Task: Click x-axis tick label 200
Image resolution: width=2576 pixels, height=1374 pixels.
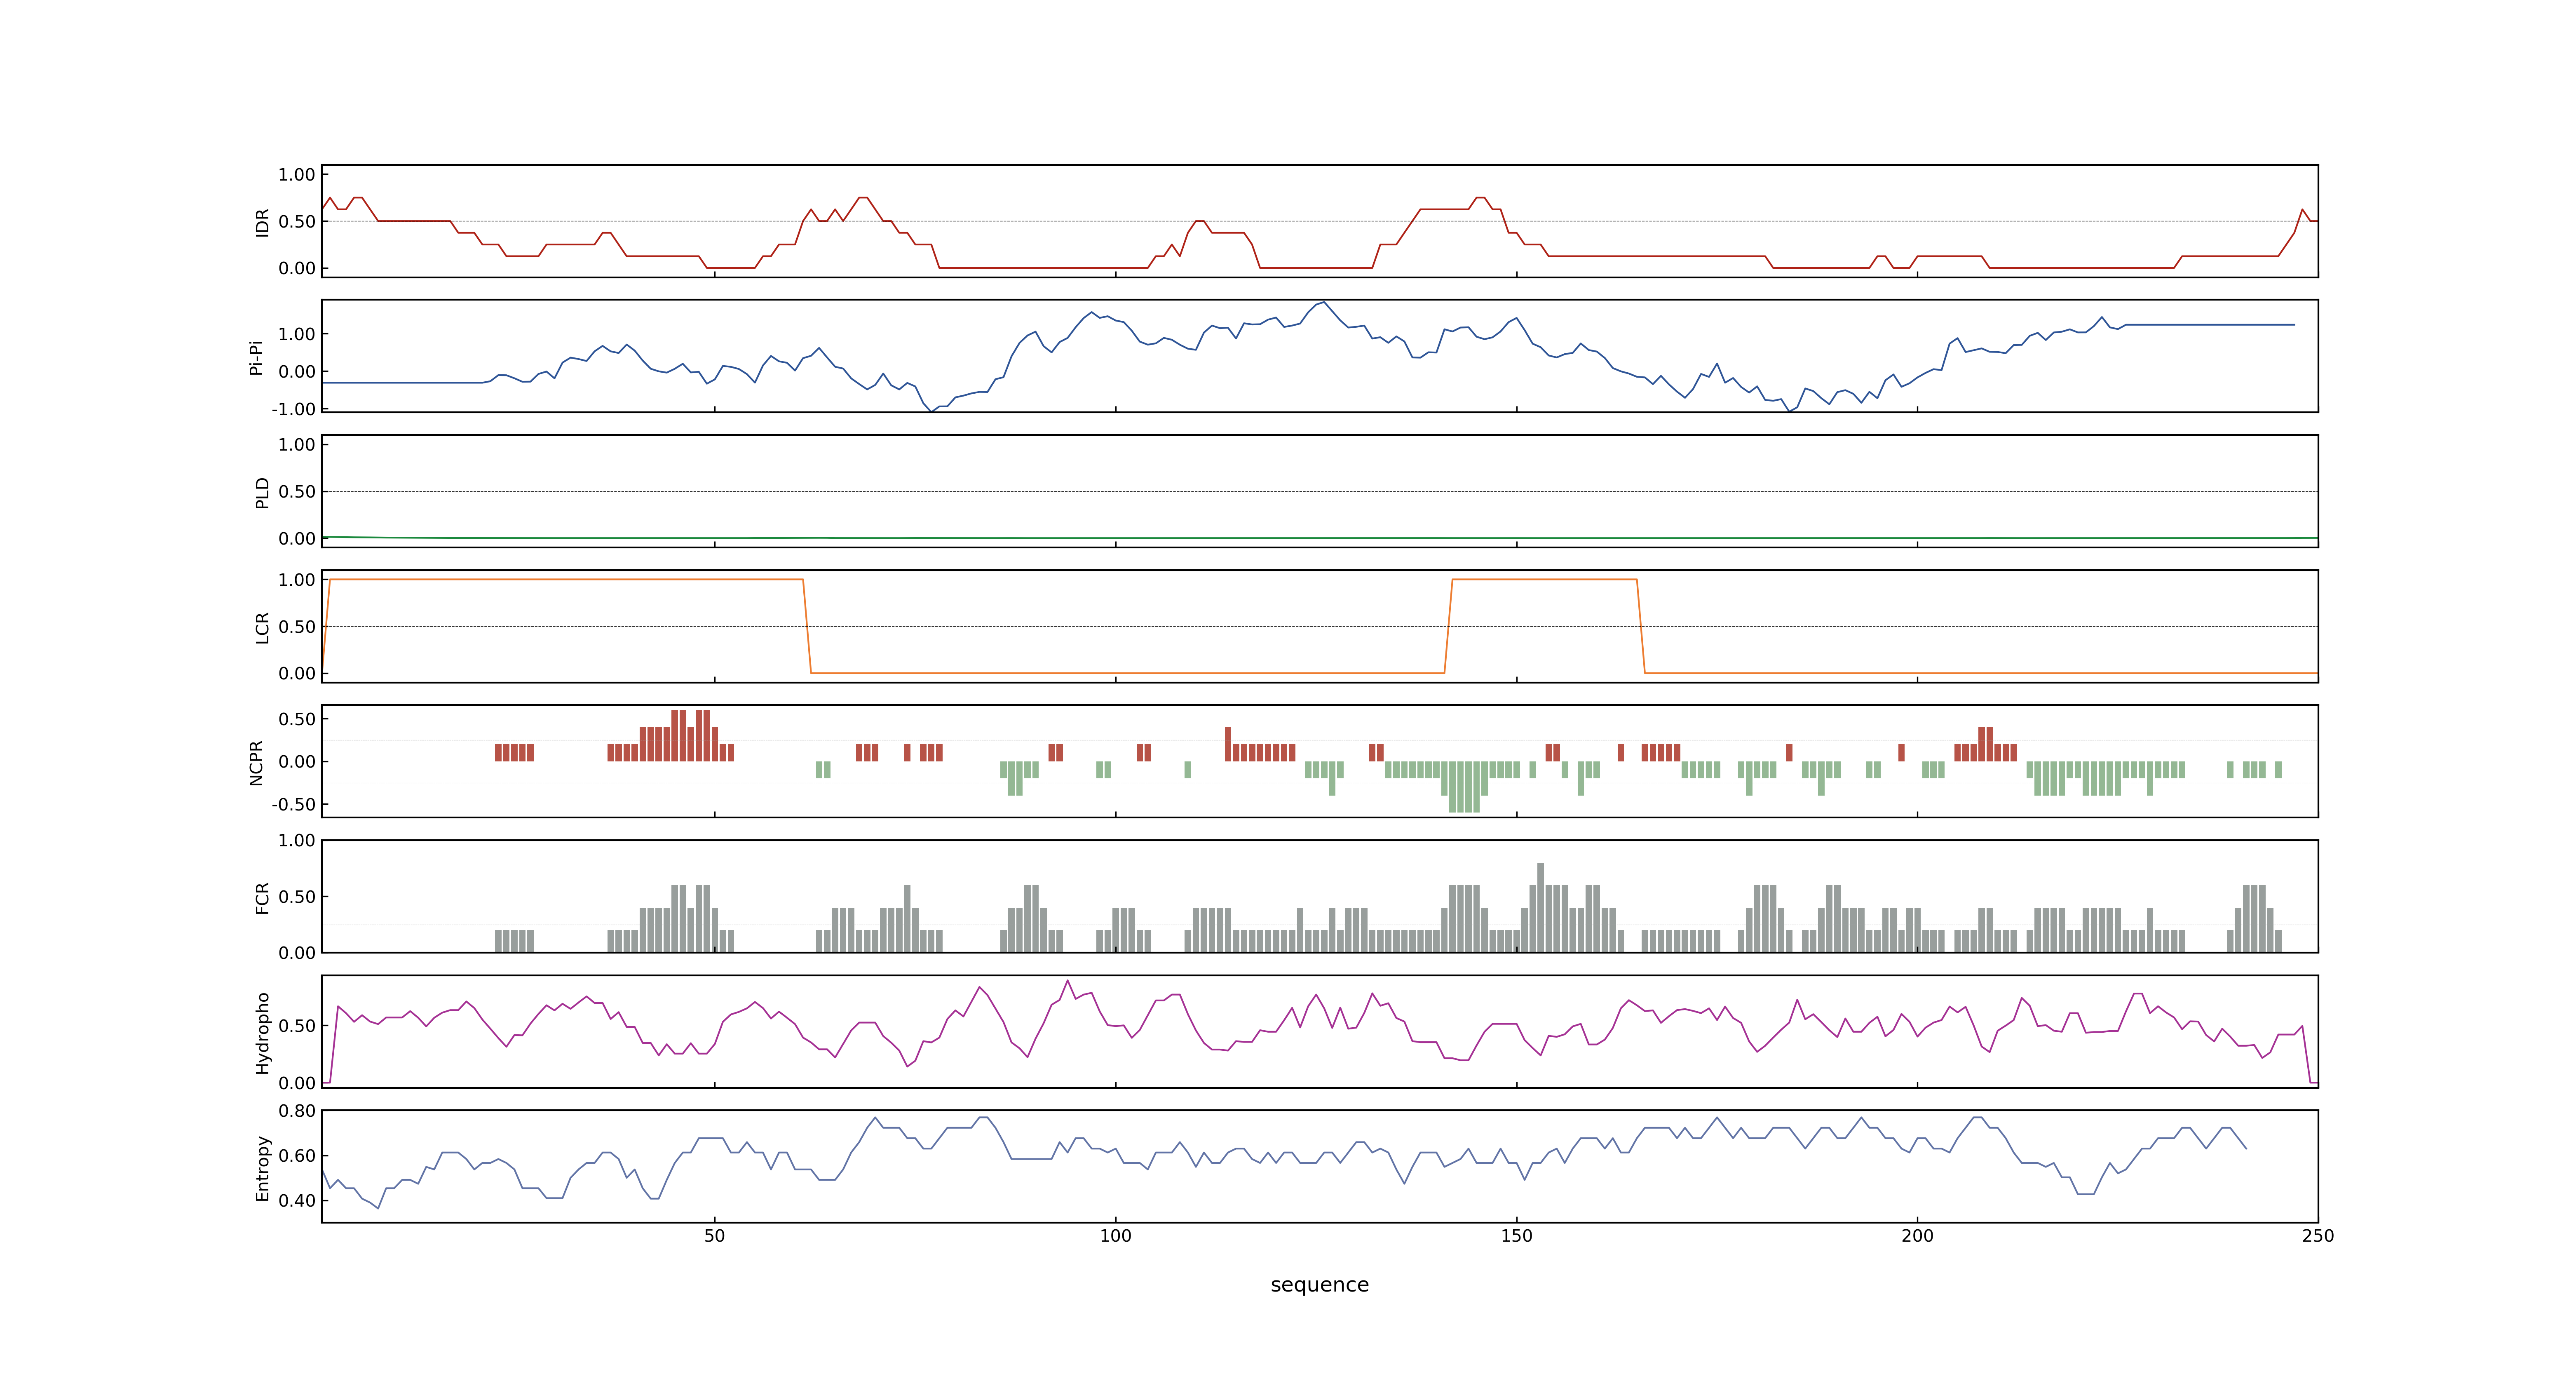Action: tap(1917, 1235)
